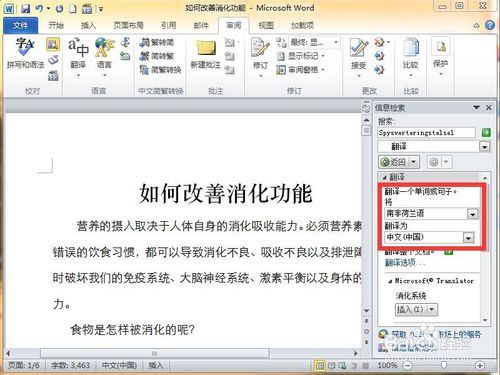Toggle 插入 insert mode in status bar

[156, 366]
